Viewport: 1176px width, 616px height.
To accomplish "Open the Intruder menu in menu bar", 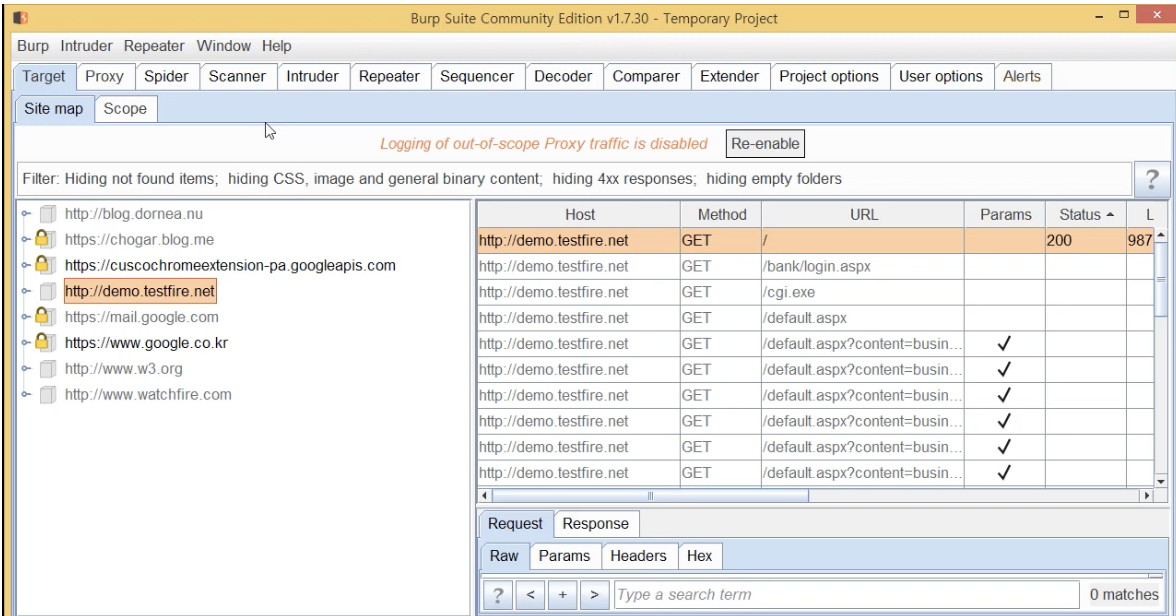I will click(86, 46).
